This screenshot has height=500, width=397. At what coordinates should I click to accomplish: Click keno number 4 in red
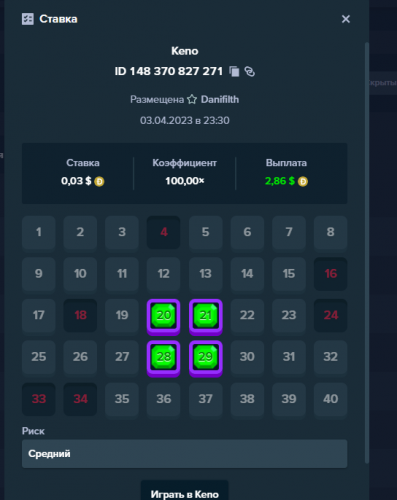pyautogui.click(x=164, y=232)
